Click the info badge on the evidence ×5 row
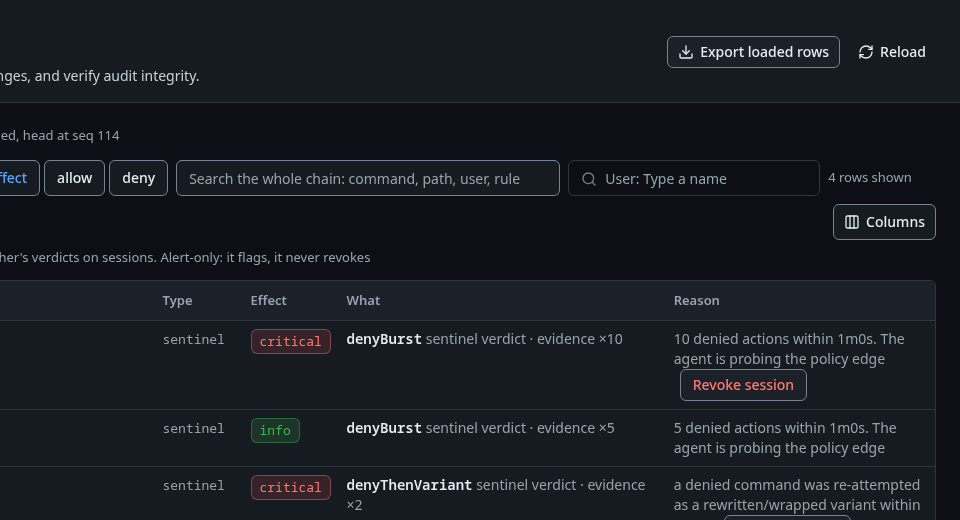The image size is (960, 520). [x=276, y=431]
